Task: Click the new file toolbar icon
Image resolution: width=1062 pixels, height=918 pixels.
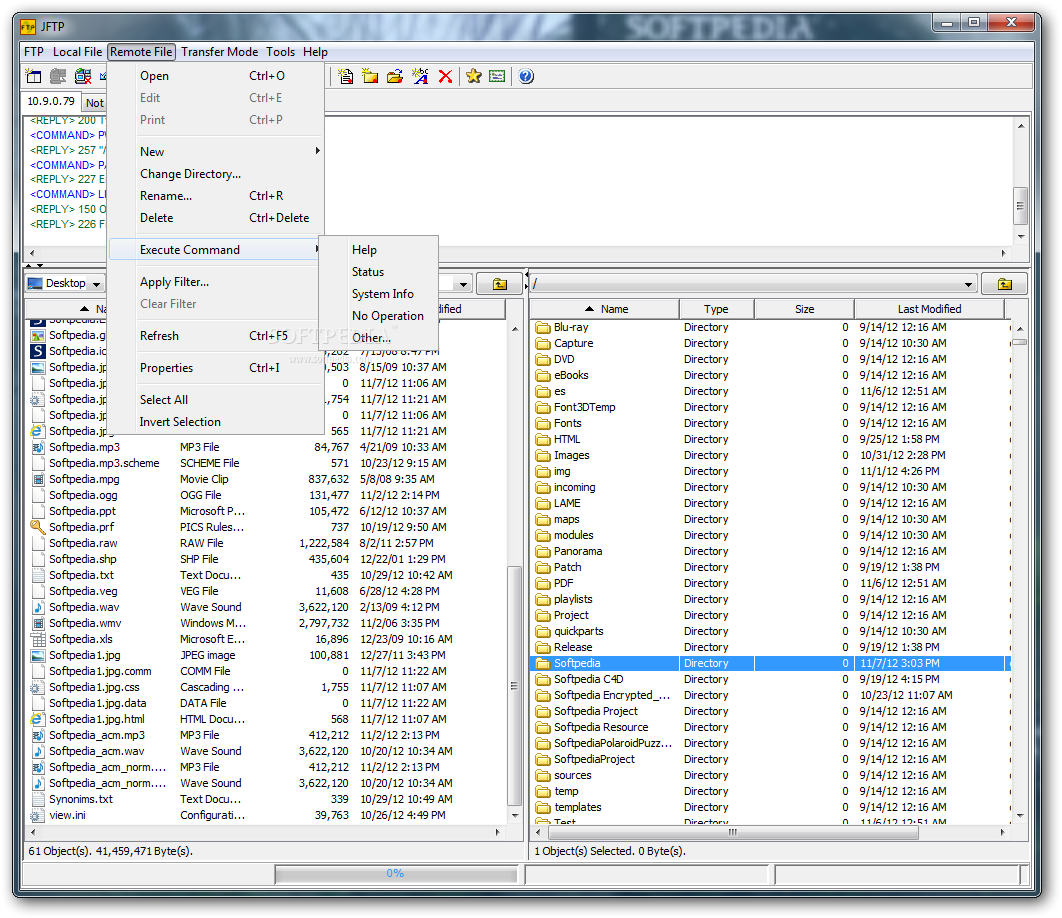Action: (x=345, y=76)
